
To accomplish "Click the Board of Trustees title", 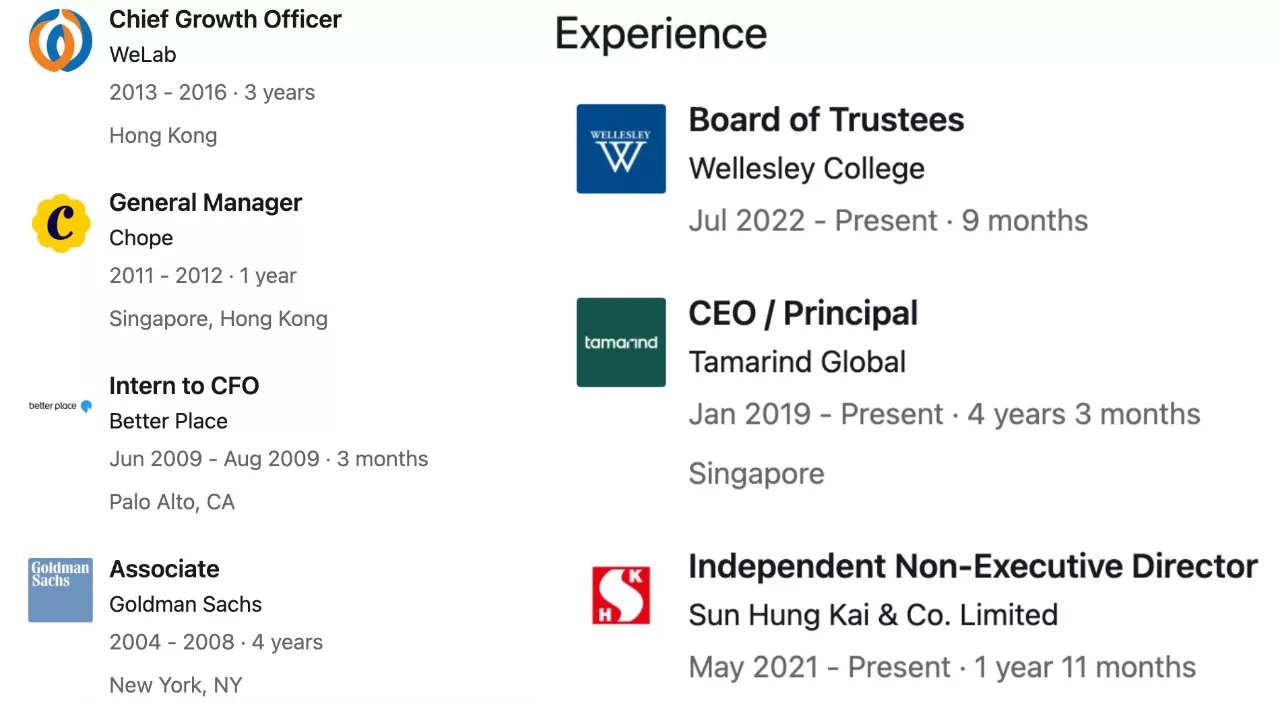I will coord(826,120).
